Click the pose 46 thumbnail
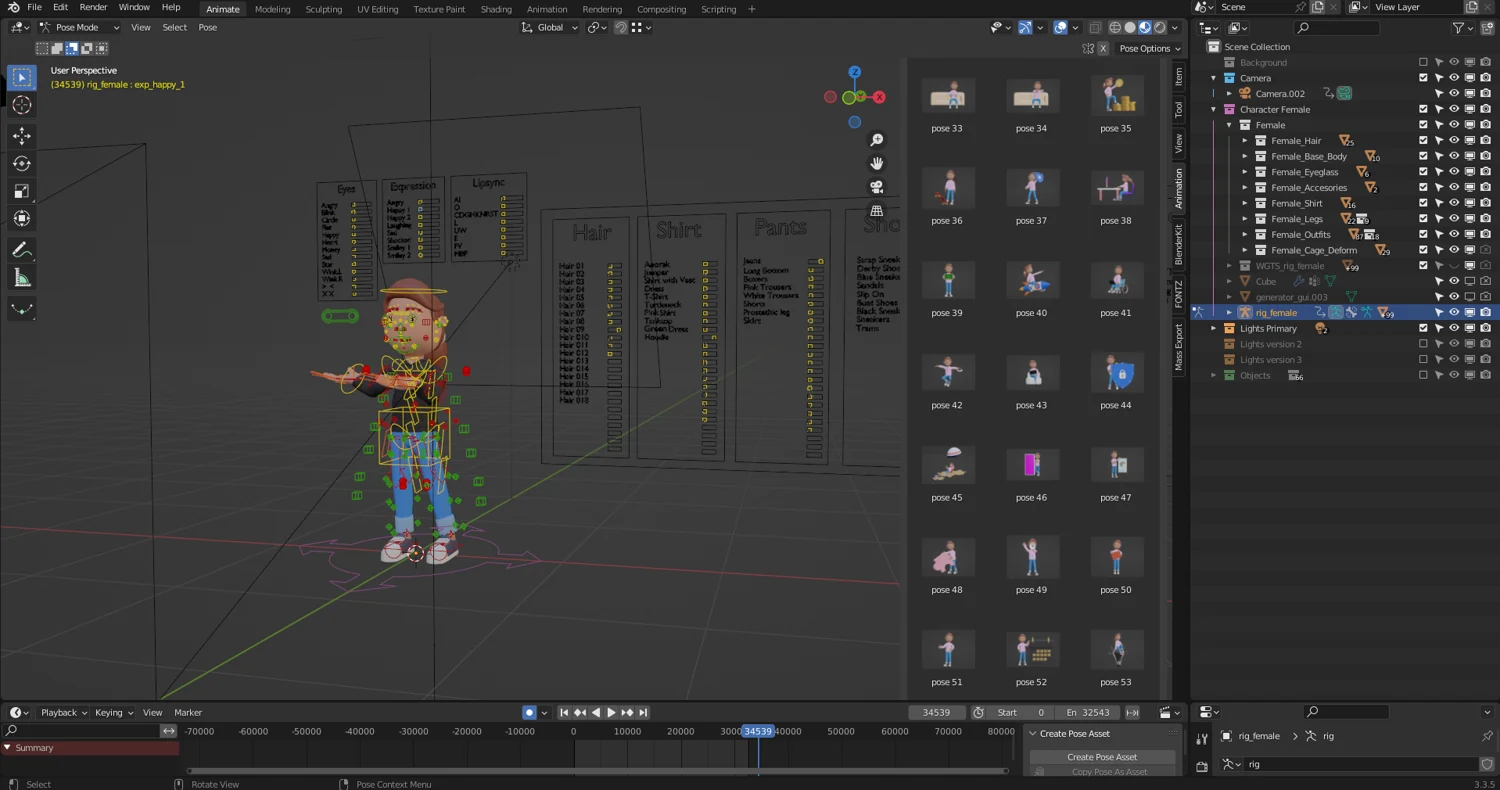1500x790 pixels. point(1031,465)
